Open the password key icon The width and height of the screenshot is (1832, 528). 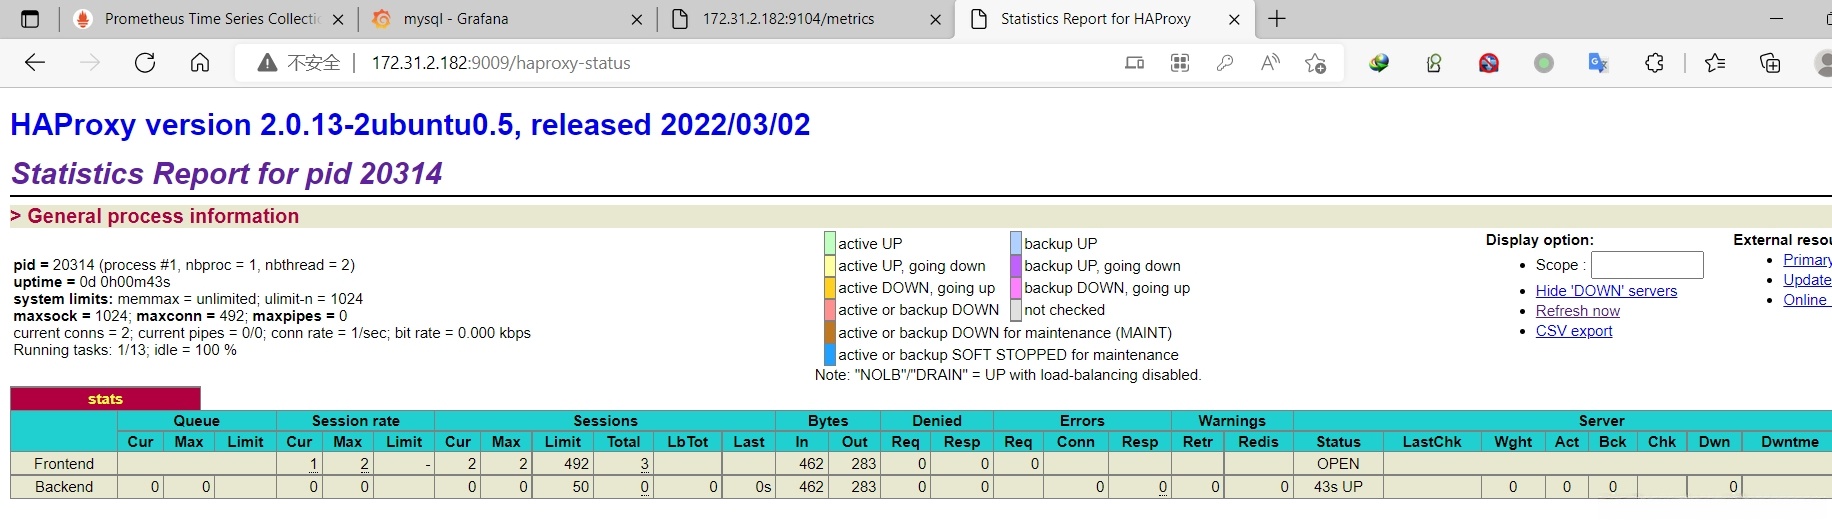point(1225,63)
